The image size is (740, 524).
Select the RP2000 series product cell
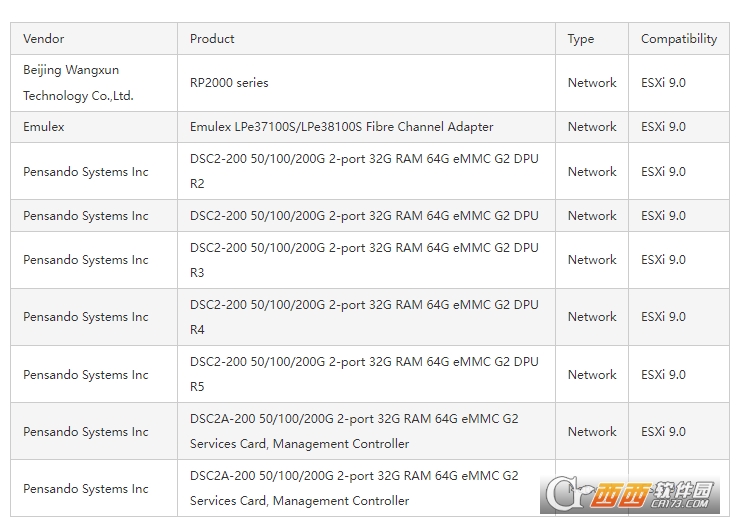tap(229, 83)
